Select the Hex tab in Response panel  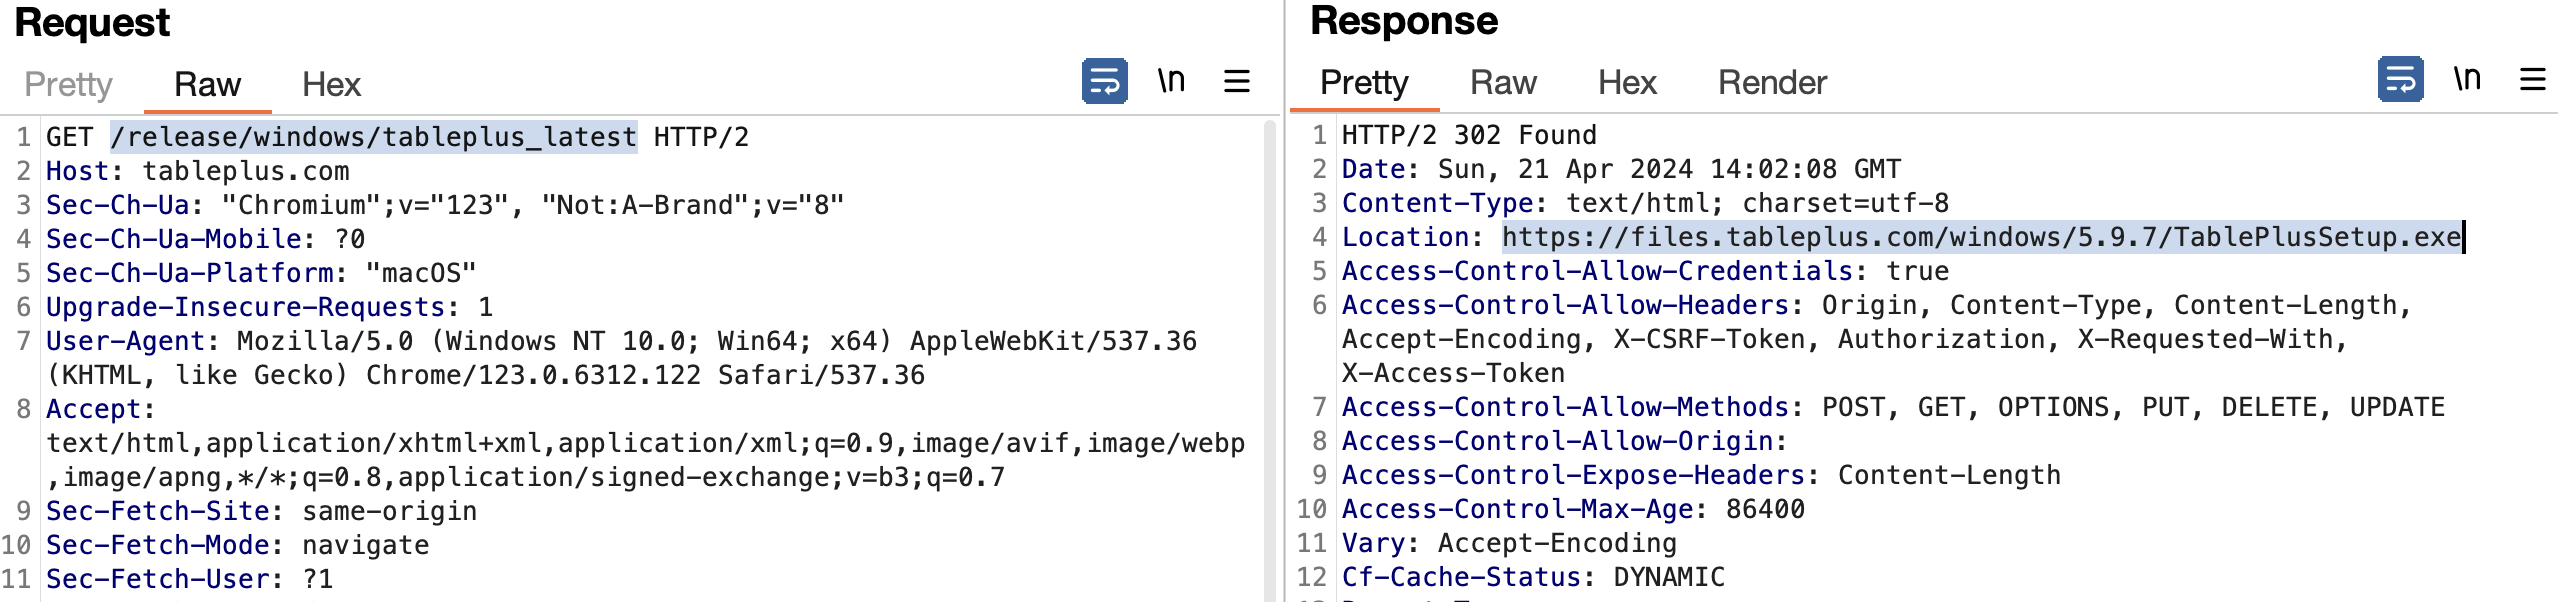(1628, 83)
